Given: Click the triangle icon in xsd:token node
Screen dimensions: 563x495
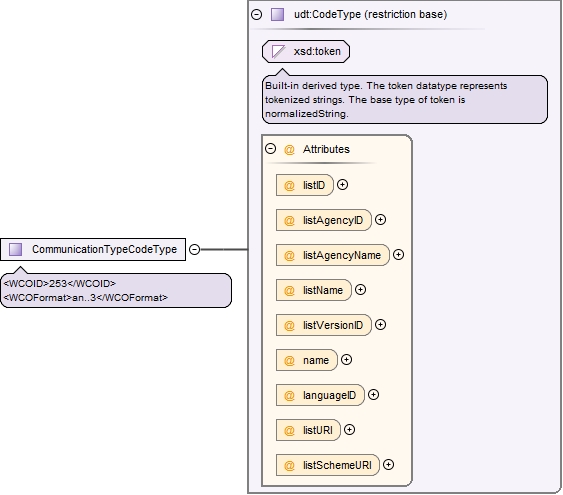Looking at the screenshot, I should (x=278, y=51).
